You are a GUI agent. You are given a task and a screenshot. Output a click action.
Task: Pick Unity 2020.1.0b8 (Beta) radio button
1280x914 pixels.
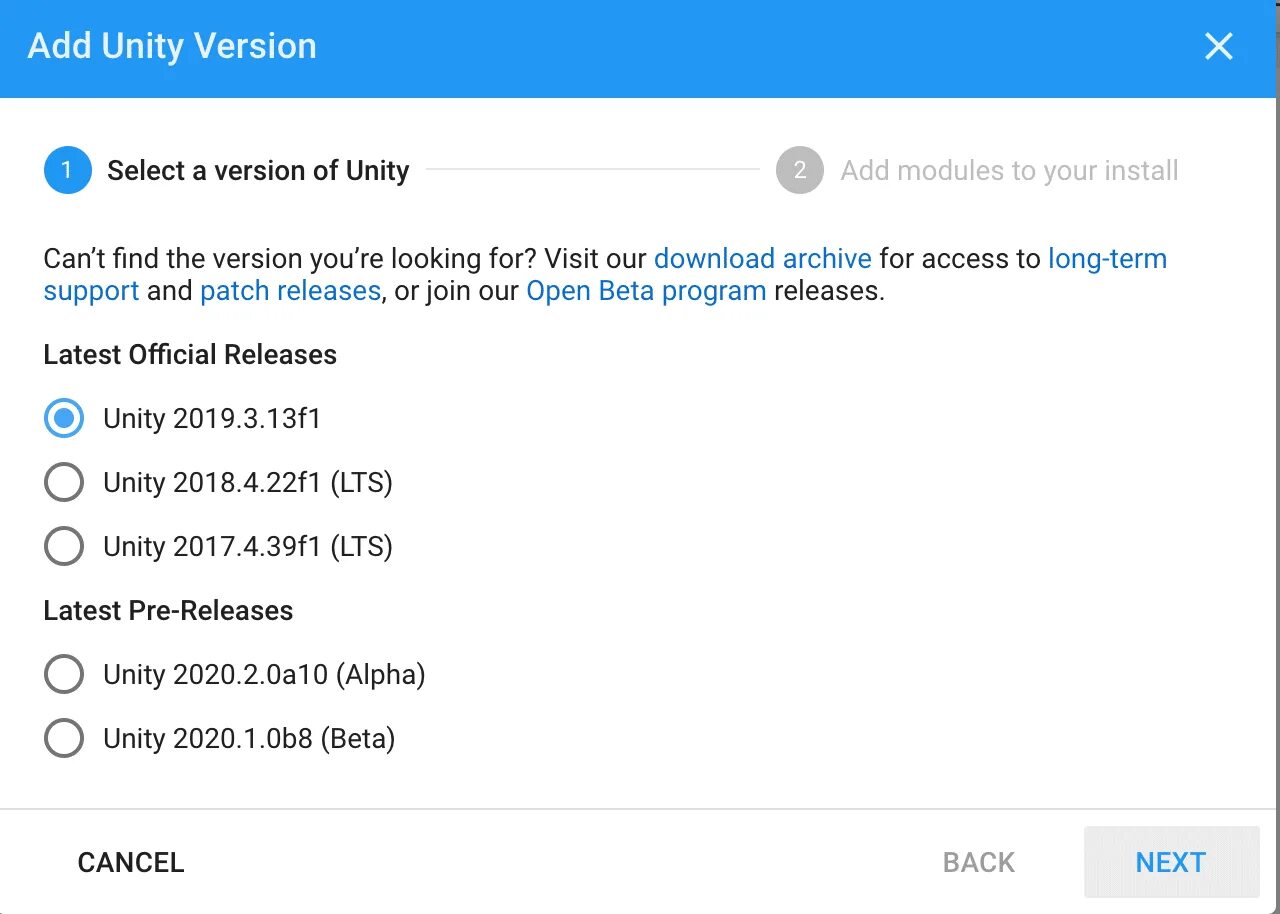64,738
